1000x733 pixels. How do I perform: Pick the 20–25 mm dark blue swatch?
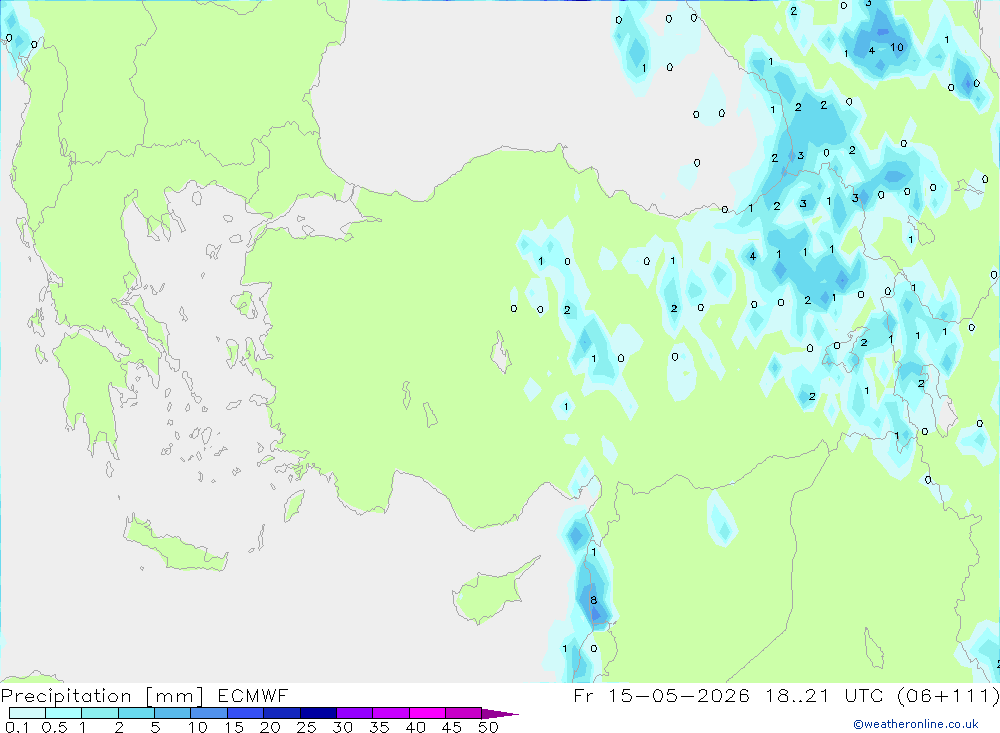[281, 713]
